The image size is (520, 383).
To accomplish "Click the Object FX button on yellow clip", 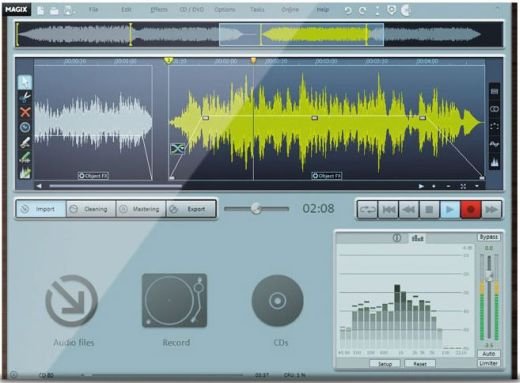I will tap(327, 176).
